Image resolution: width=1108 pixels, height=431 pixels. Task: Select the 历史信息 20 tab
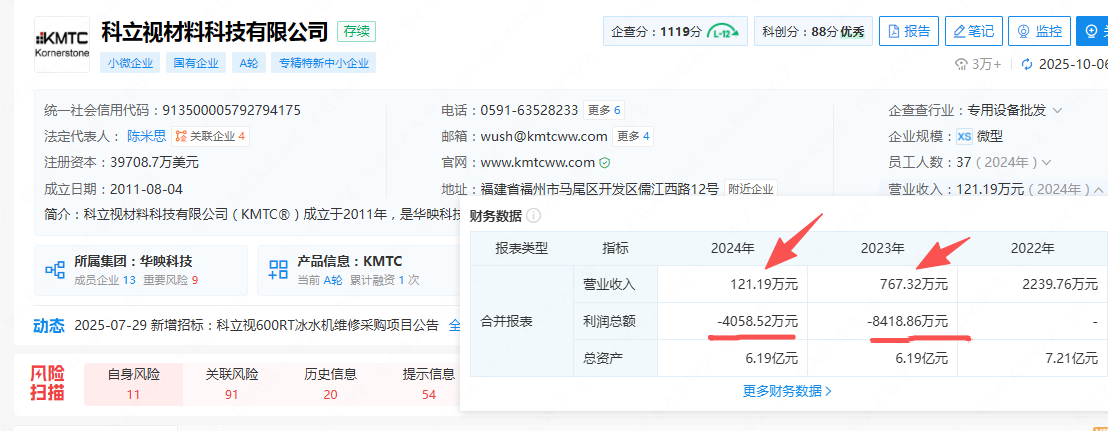[x=330, y=384]
